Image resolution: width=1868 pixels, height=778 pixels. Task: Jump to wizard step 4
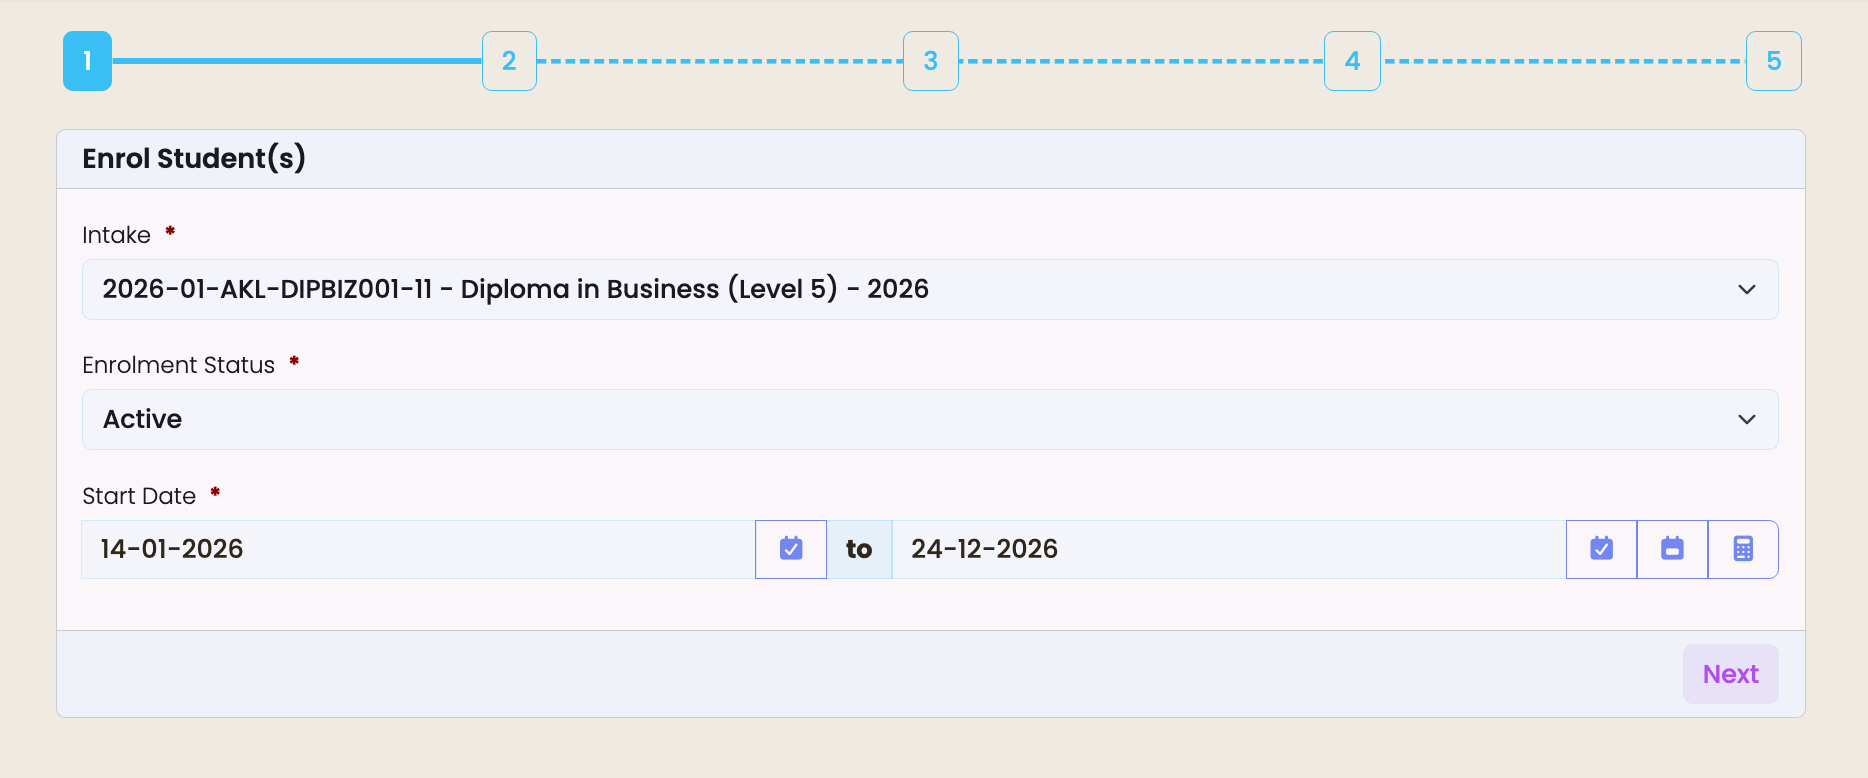click(x=1352, y=61)
